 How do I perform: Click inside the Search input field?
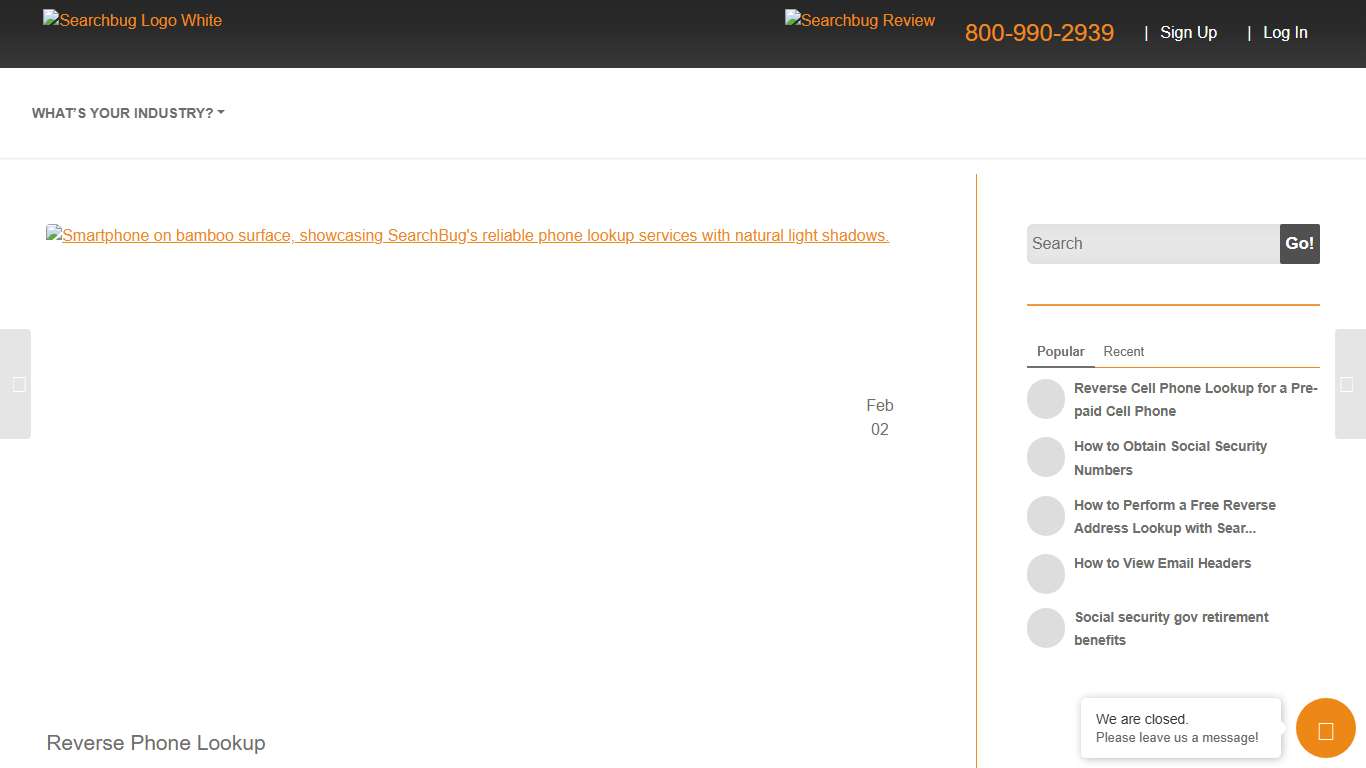[x=1150, y=243]
